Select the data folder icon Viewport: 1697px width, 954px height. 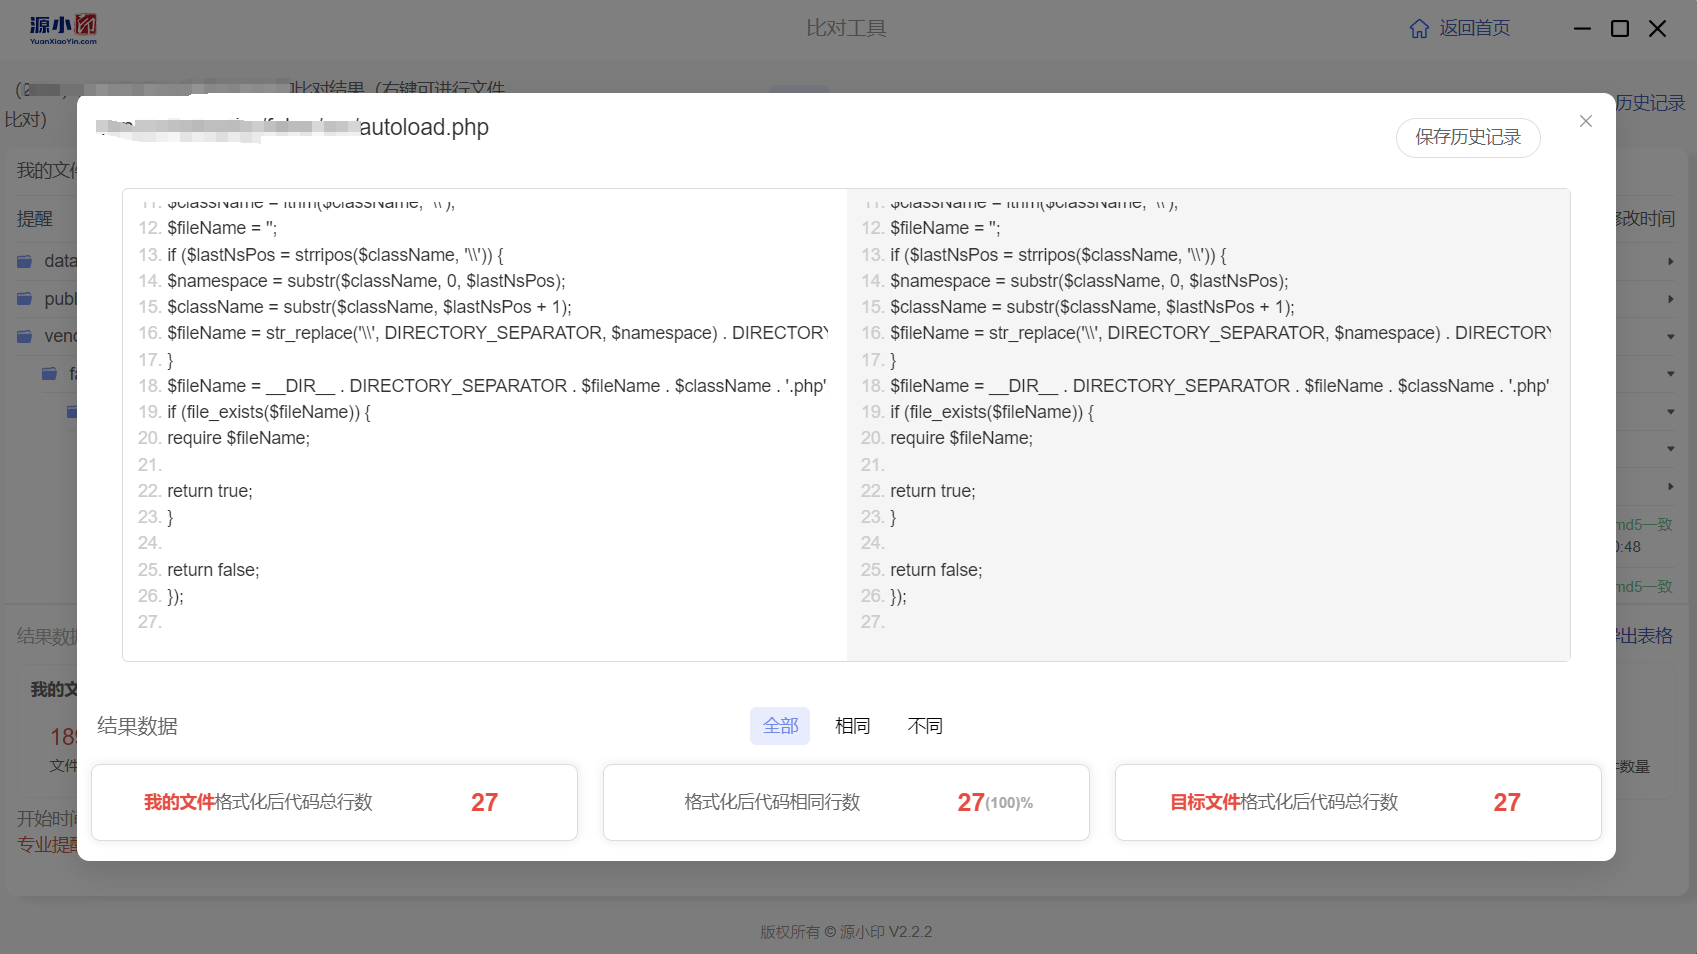pyautogui.click(x=25, y=262)
